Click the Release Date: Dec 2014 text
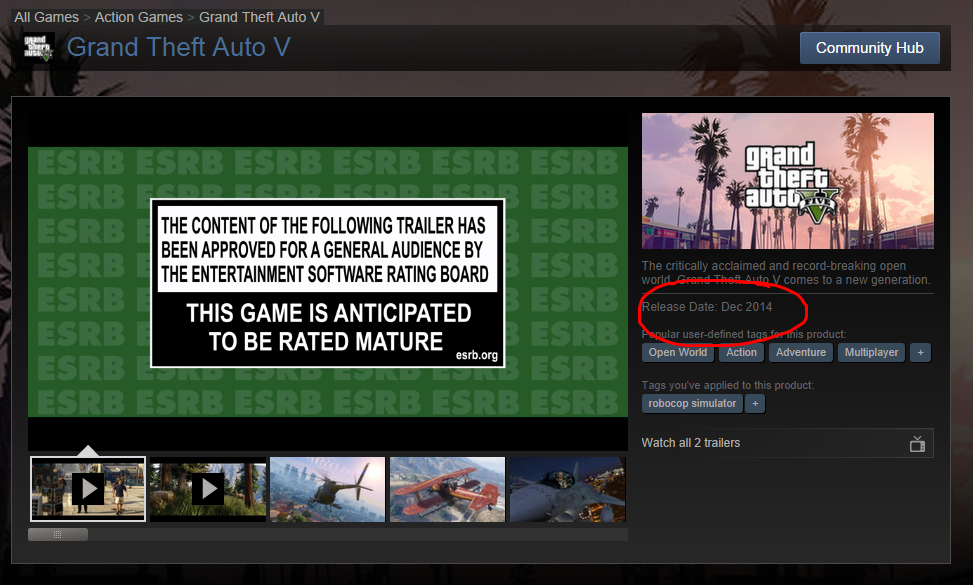 click(x=707, y=306)
